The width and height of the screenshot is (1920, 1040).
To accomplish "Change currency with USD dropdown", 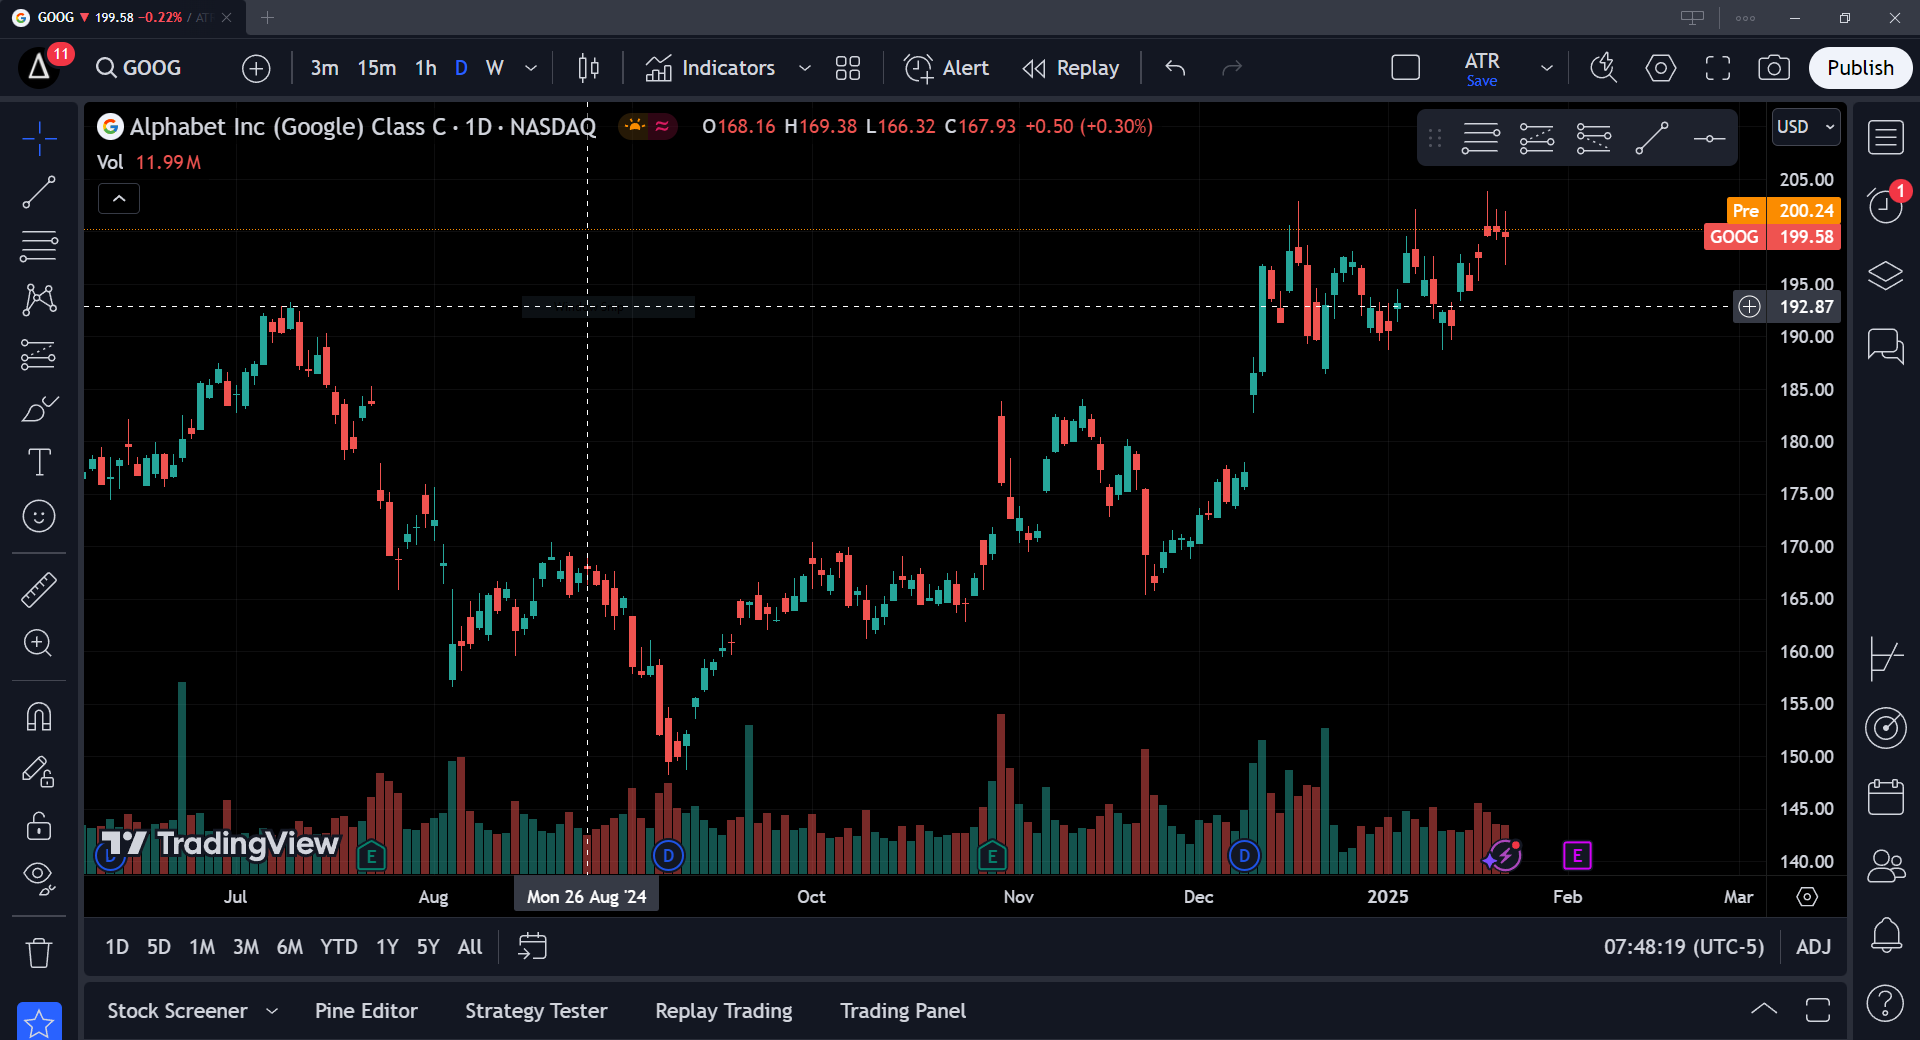I will coord(1806,127).
